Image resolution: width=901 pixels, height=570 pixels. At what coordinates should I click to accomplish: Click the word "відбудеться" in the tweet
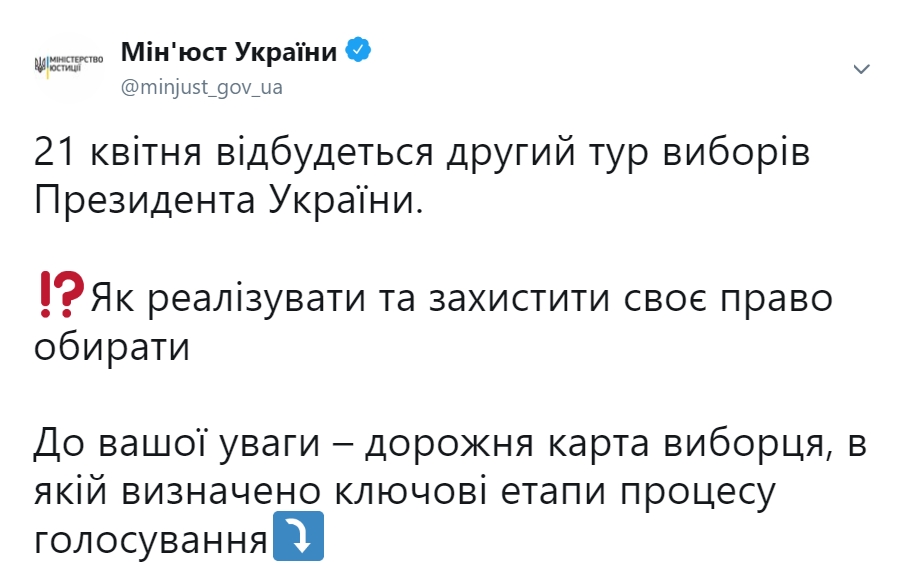pyautogui.click(x=325, y=153)
